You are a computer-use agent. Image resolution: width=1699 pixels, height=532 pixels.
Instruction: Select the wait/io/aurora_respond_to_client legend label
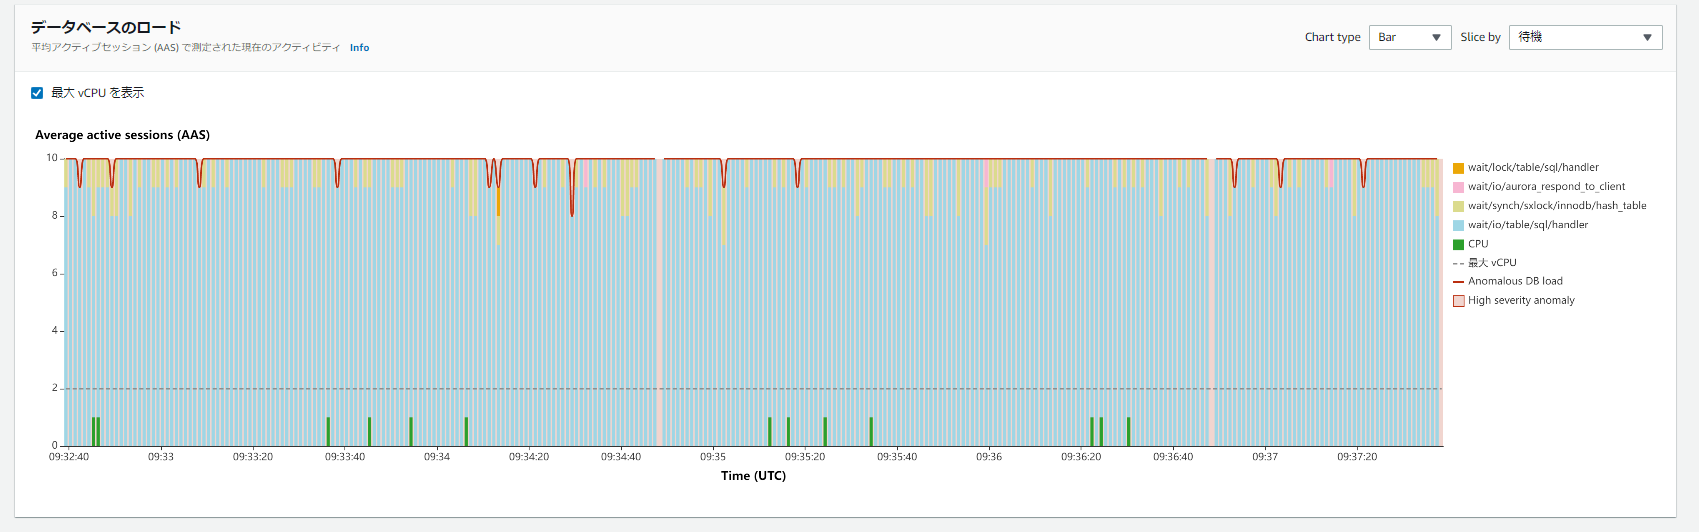tap(1546, 187)
